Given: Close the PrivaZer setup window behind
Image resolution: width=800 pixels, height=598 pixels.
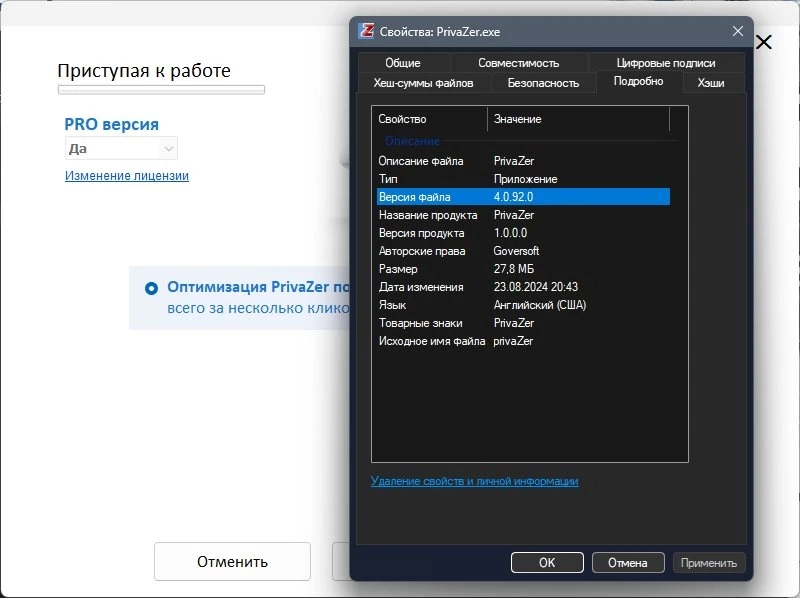Looking at the screenshot, I should (x=764, y=42).
